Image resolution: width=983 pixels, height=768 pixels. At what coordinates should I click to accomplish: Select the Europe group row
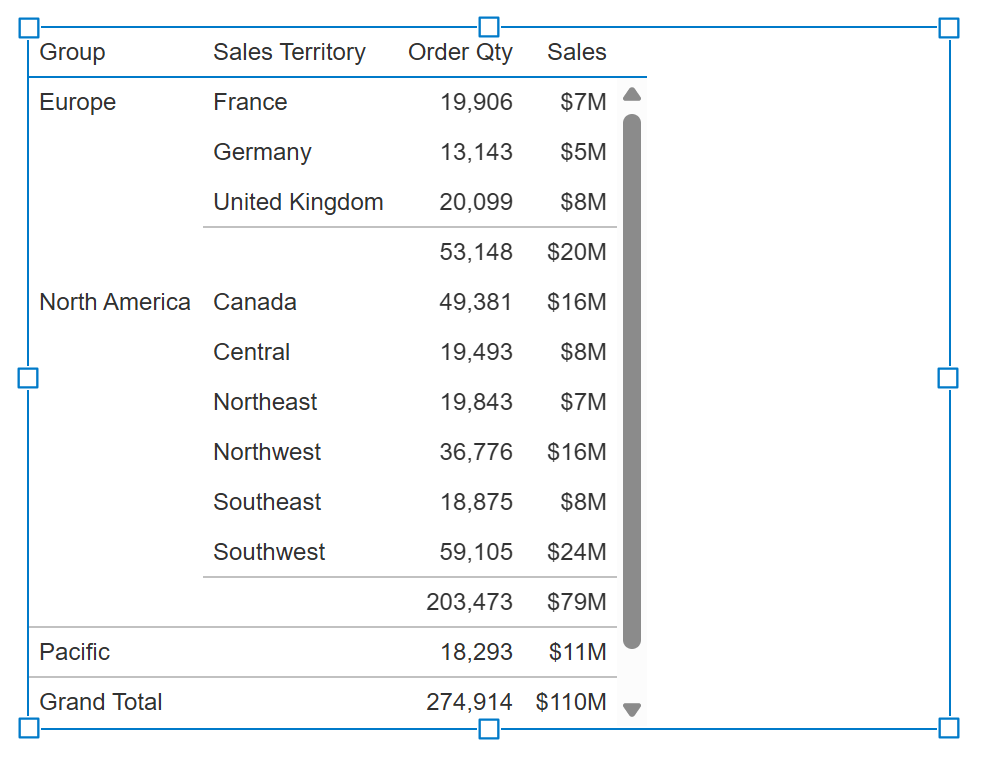click(77, 101)
